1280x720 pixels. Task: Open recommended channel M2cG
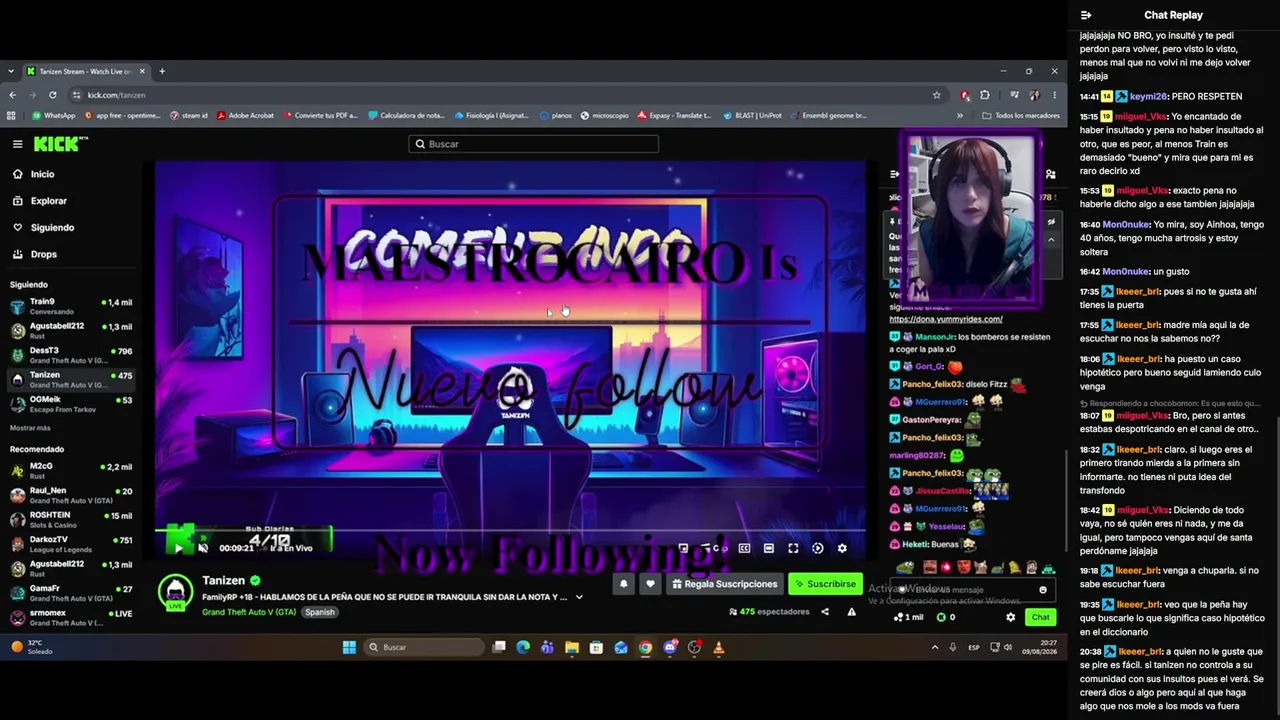point(70,471)
